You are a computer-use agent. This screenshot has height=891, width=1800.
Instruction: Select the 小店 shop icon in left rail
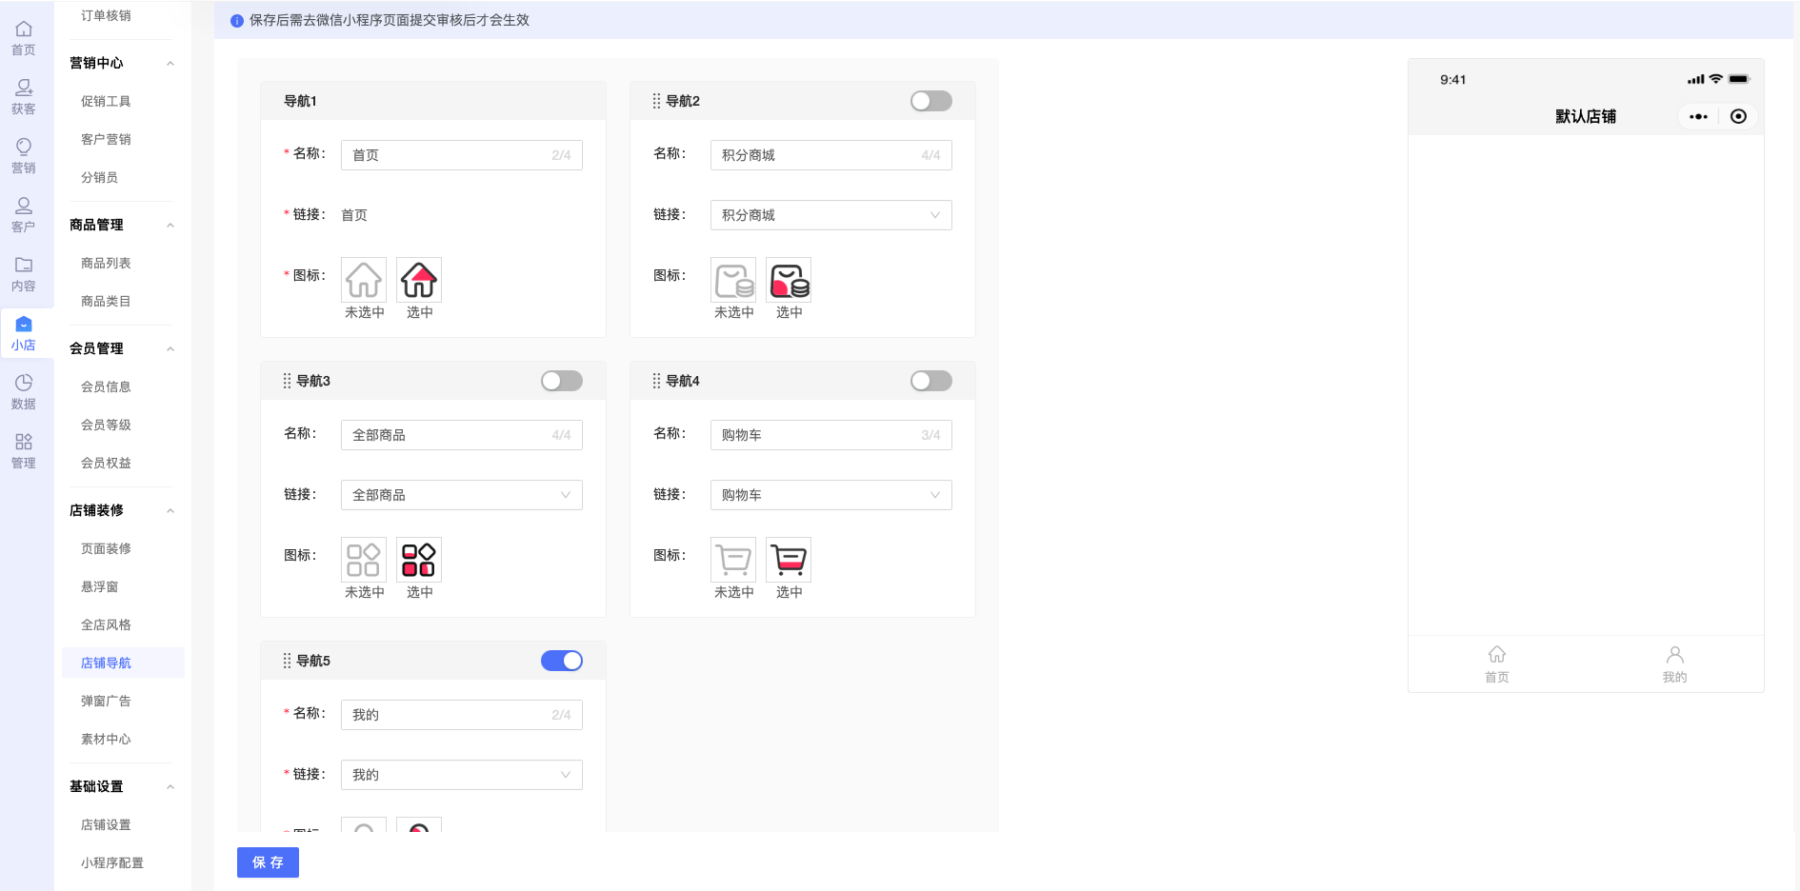(24, 324)
